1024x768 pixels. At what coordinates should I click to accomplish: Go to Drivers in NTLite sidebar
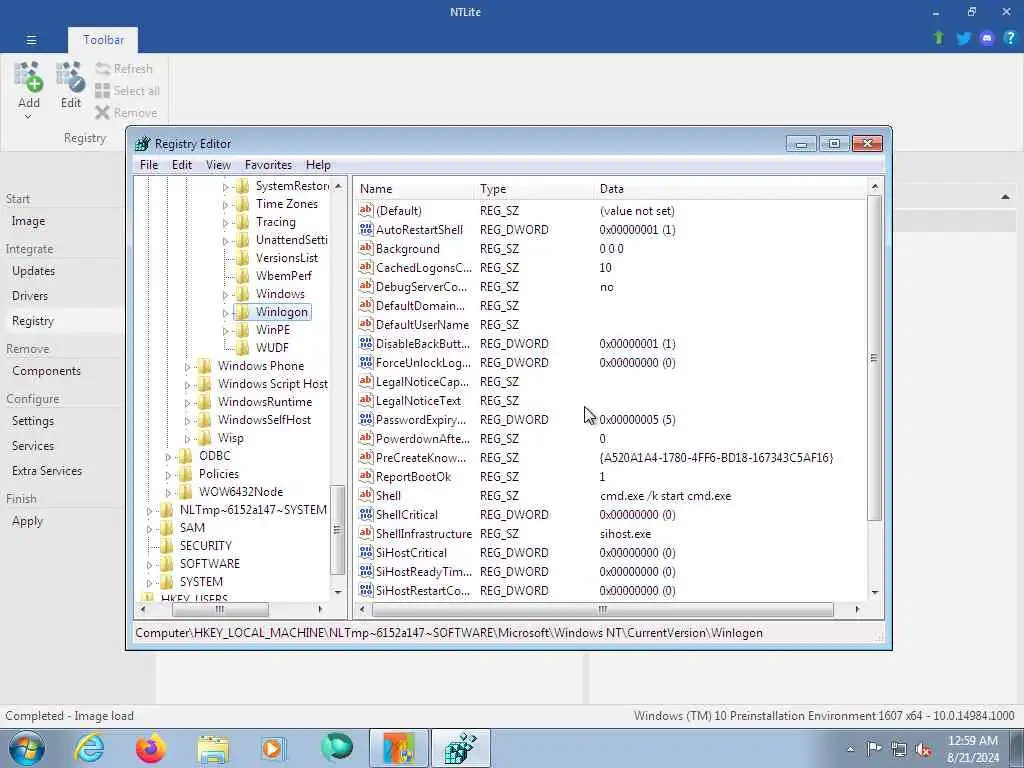pyautogui.click(x=30, y=295)
